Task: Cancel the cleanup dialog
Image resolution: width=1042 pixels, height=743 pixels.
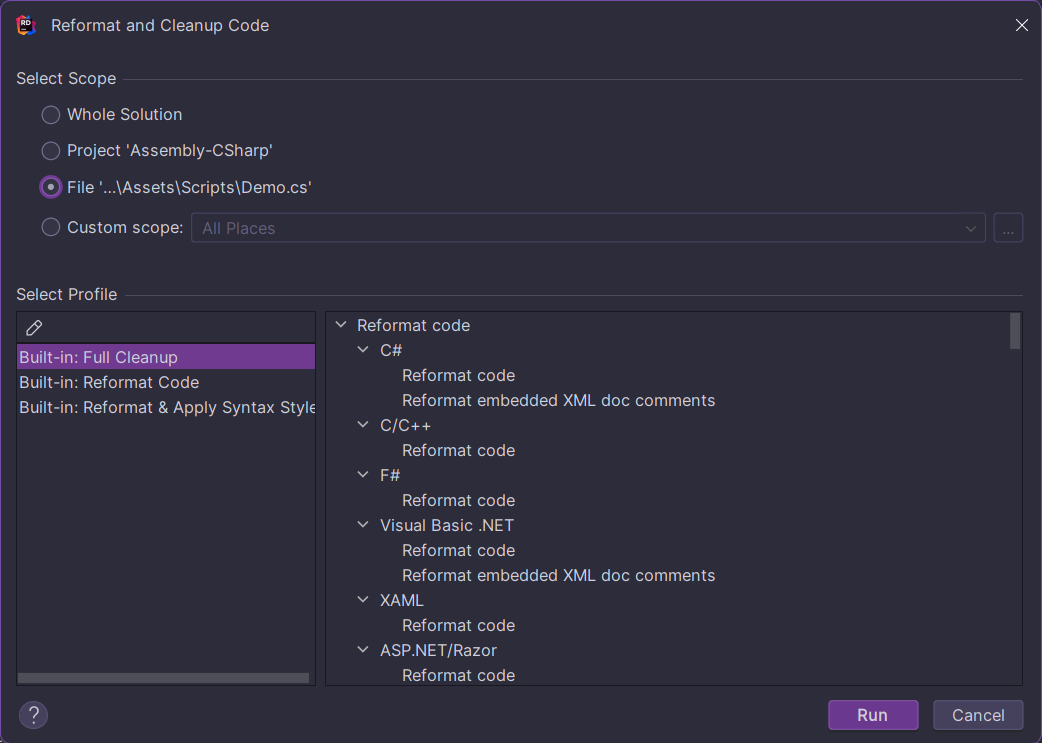Action: pyautogui.click(x=978, y=715)
